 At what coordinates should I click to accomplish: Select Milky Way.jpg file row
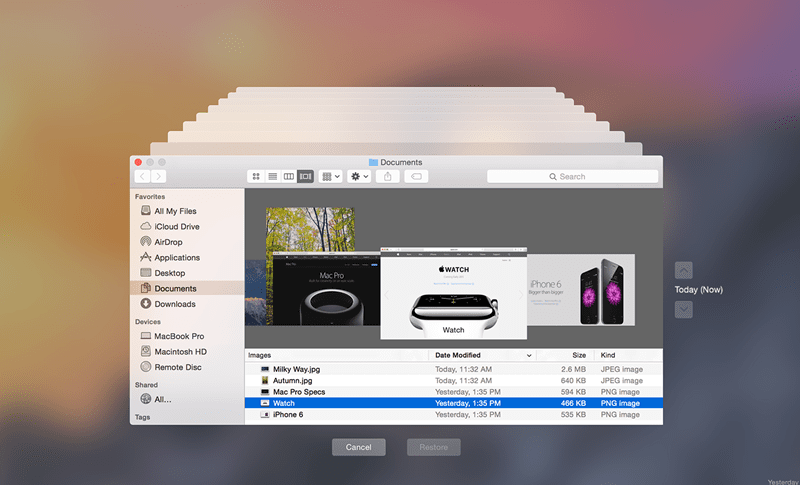tap(454, 369)
